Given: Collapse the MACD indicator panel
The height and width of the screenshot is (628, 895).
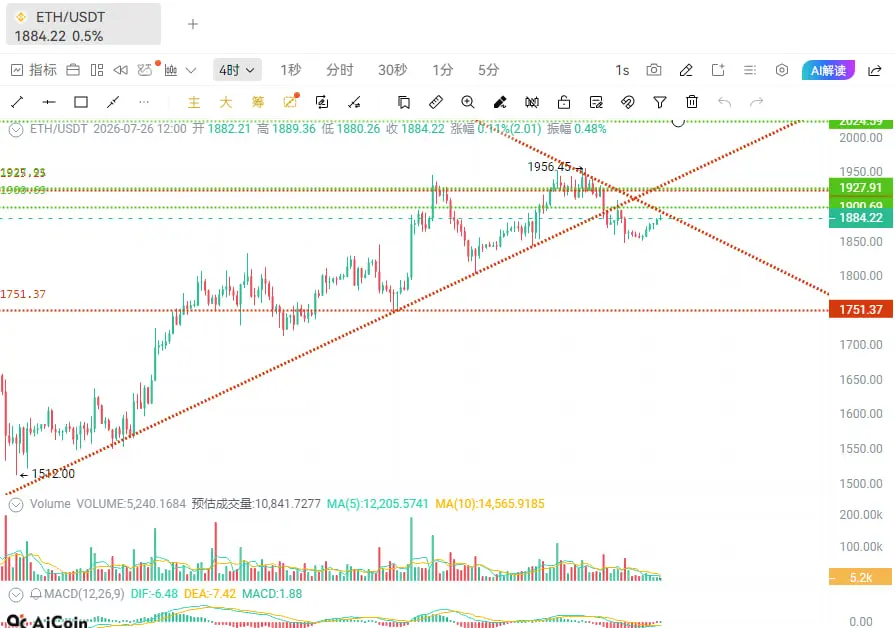Looking at the screenshot, I should [x=16, y=595].
